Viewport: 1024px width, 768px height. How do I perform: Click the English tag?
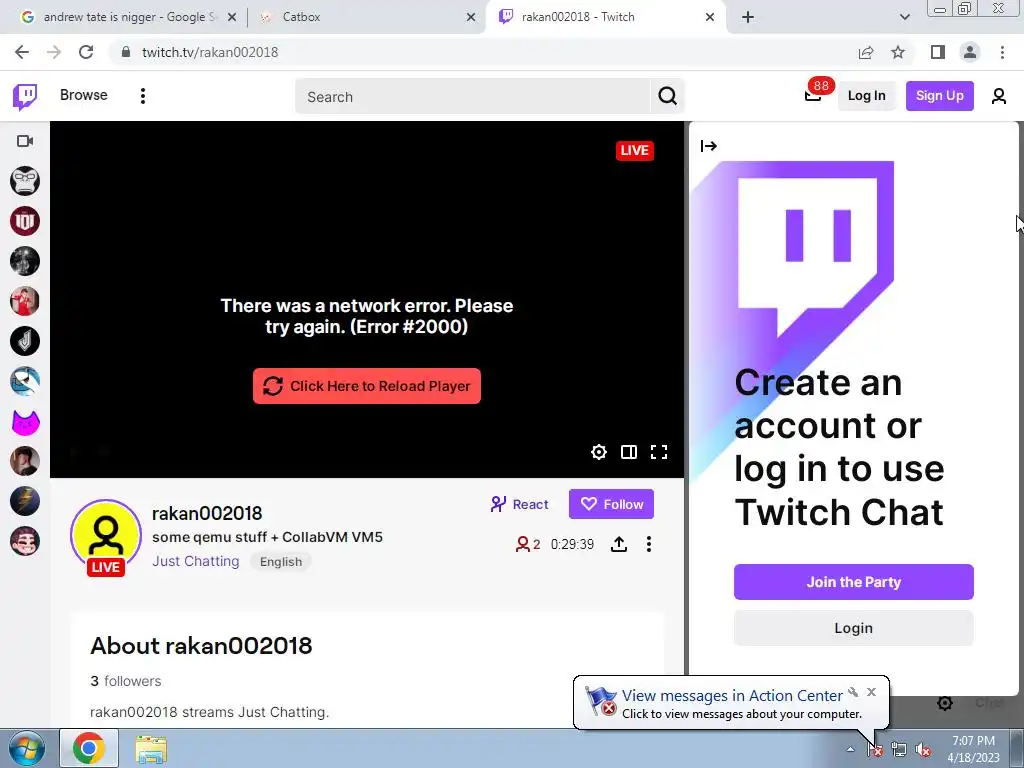[281, 562]
